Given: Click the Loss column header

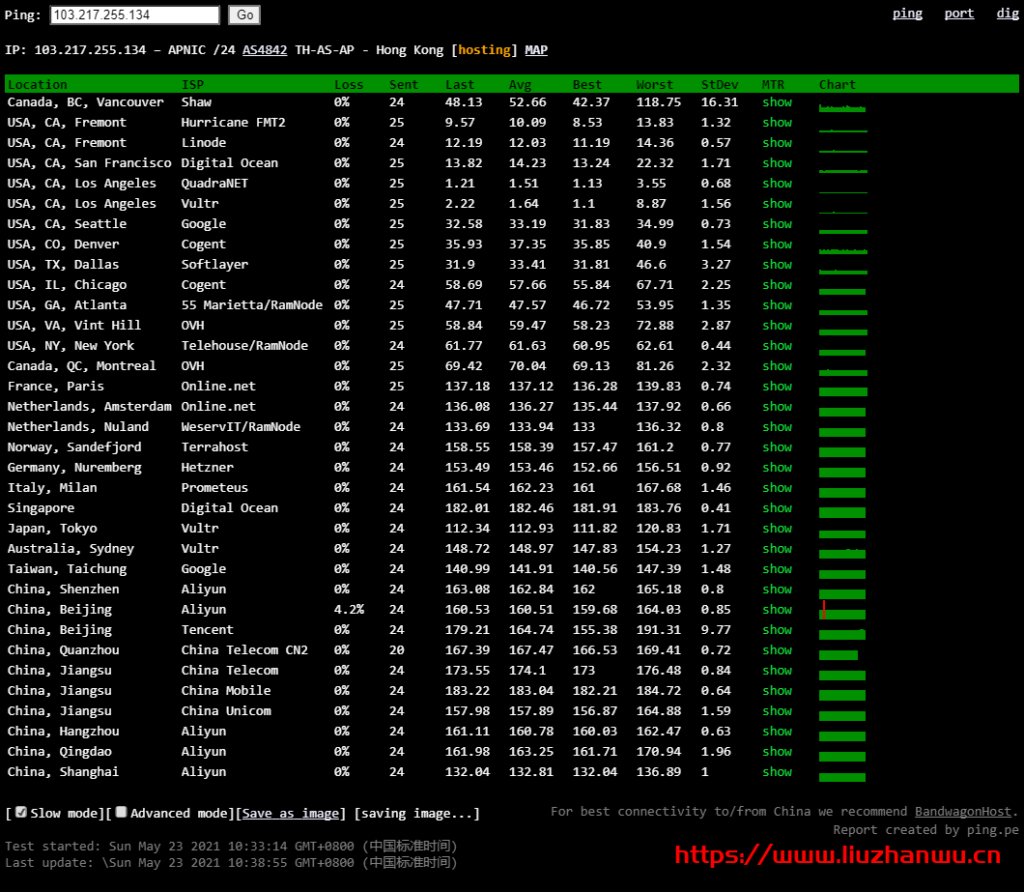Looking at the screenshot, I should 349,85.
